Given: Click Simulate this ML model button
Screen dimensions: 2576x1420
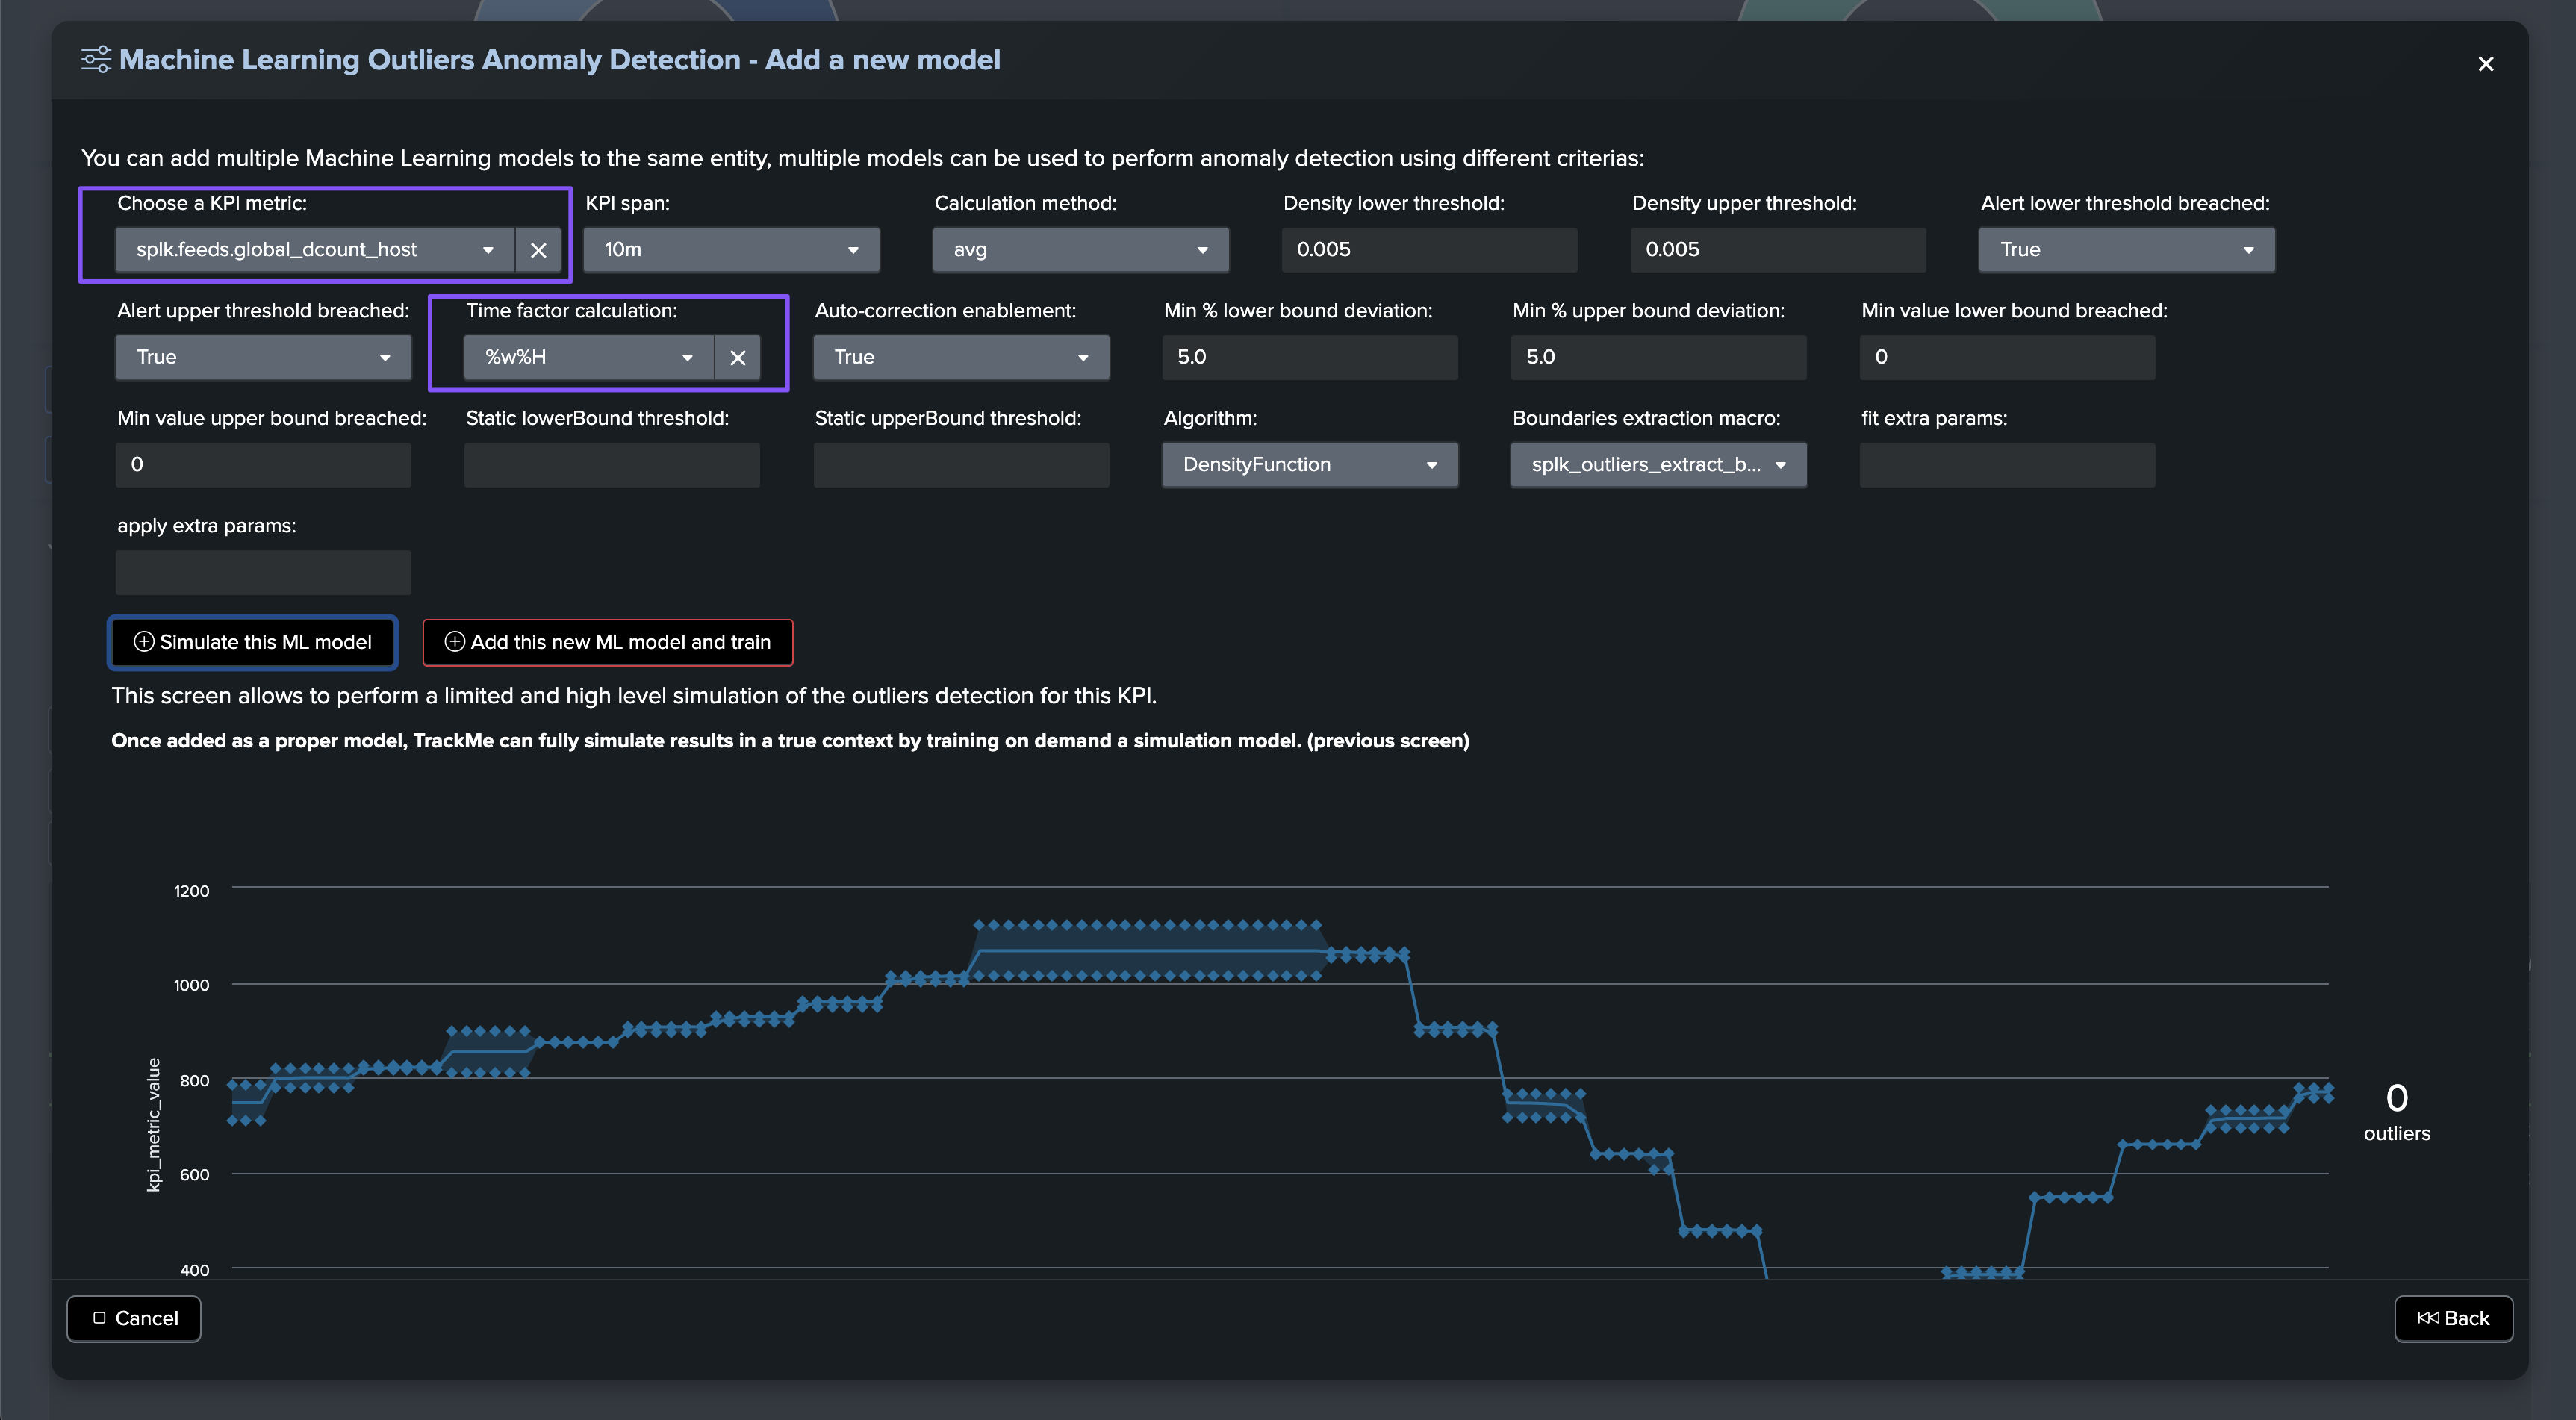Looking at the screenshot, I should tap(253, 642).
